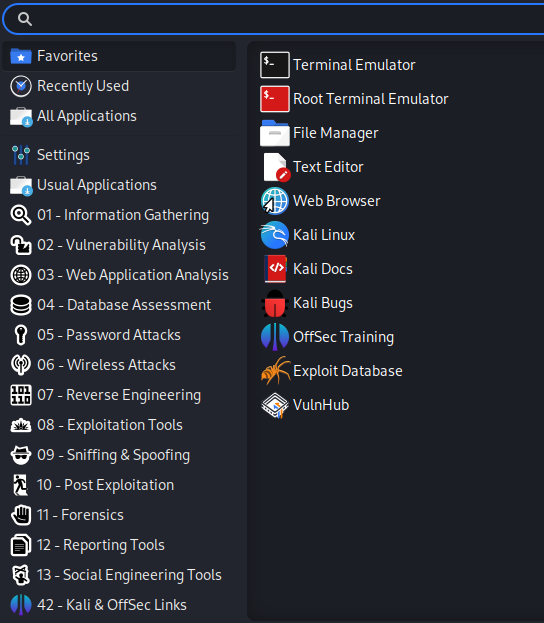Click the VulnHub text label
This screenshot has height=623, width=544.
[x=321, y=405]
